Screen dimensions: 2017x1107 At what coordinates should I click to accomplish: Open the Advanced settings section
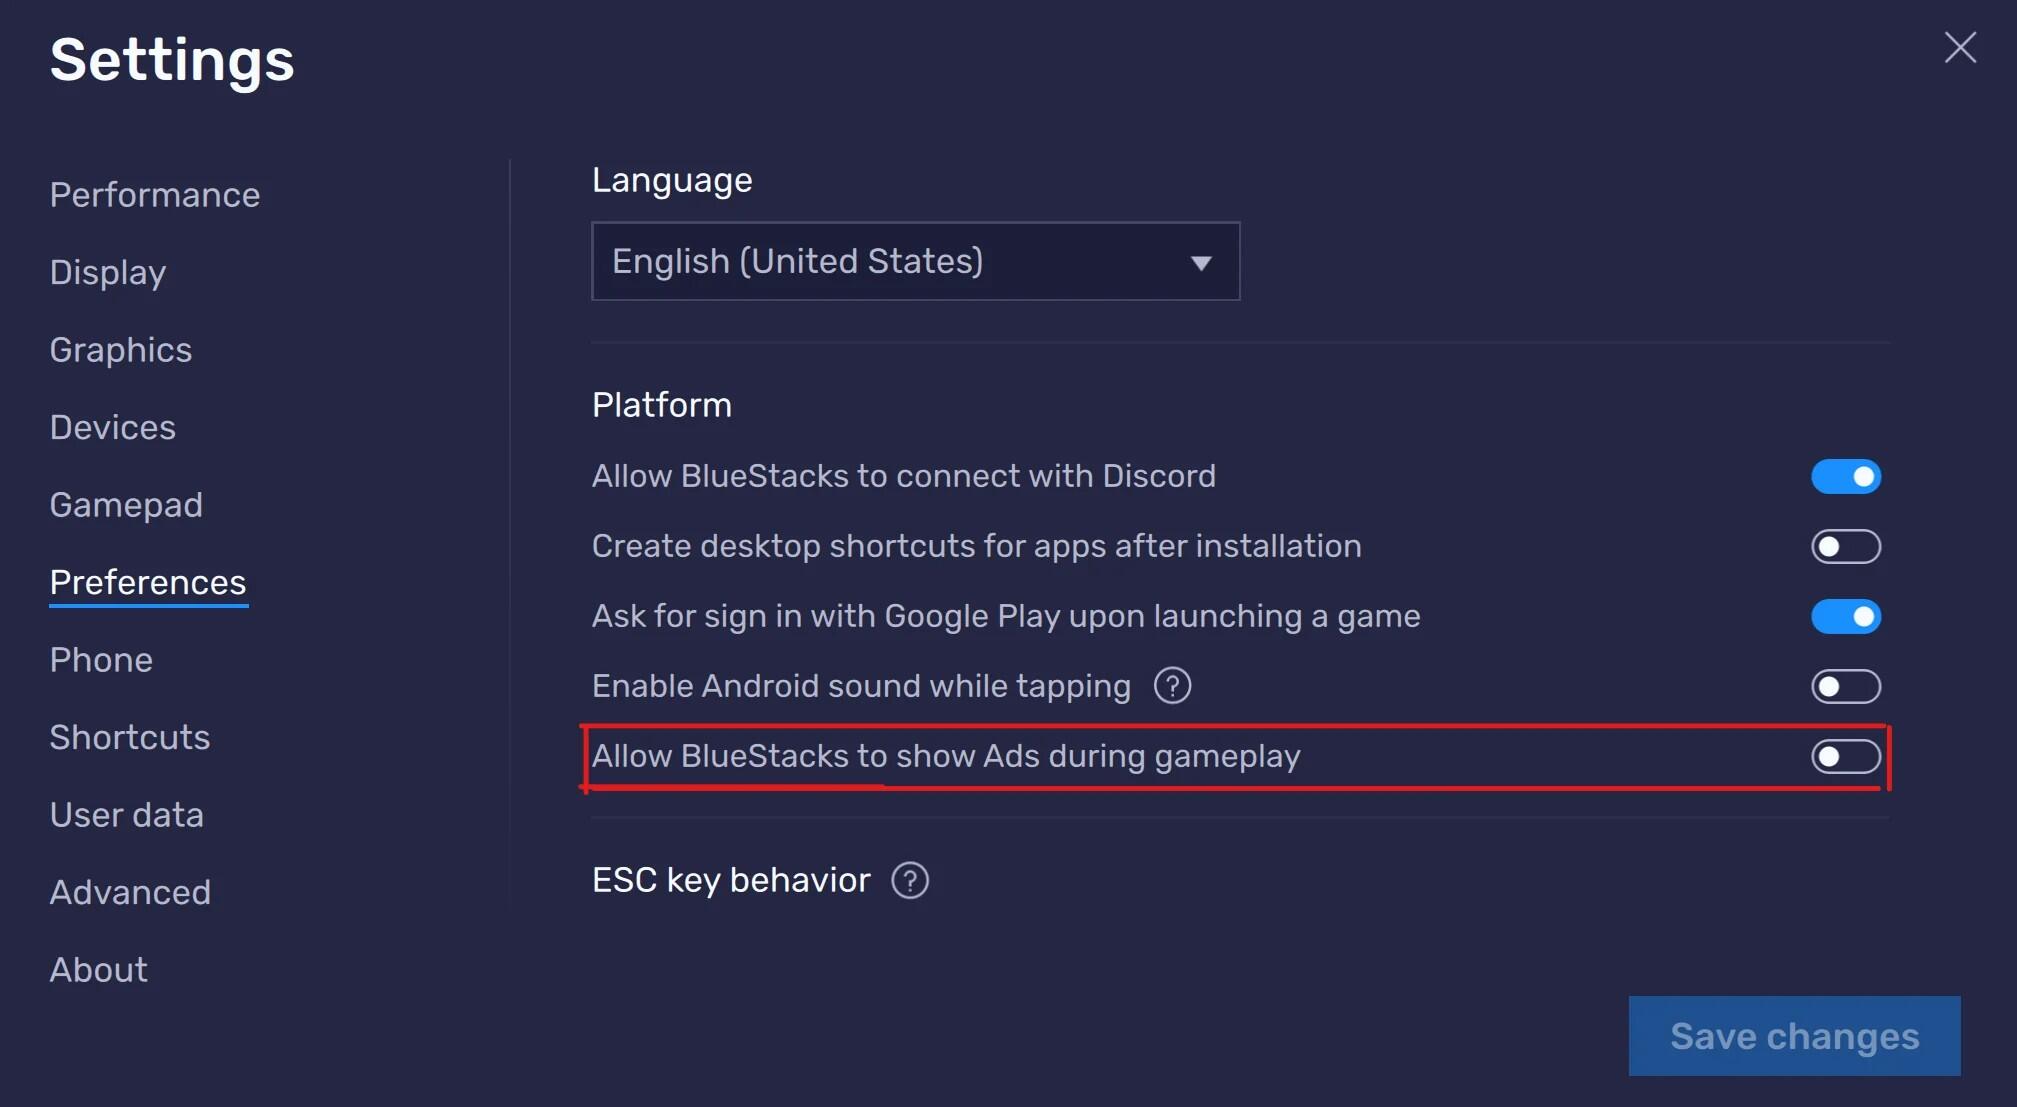pyautogui.click(x=130, y=892)
